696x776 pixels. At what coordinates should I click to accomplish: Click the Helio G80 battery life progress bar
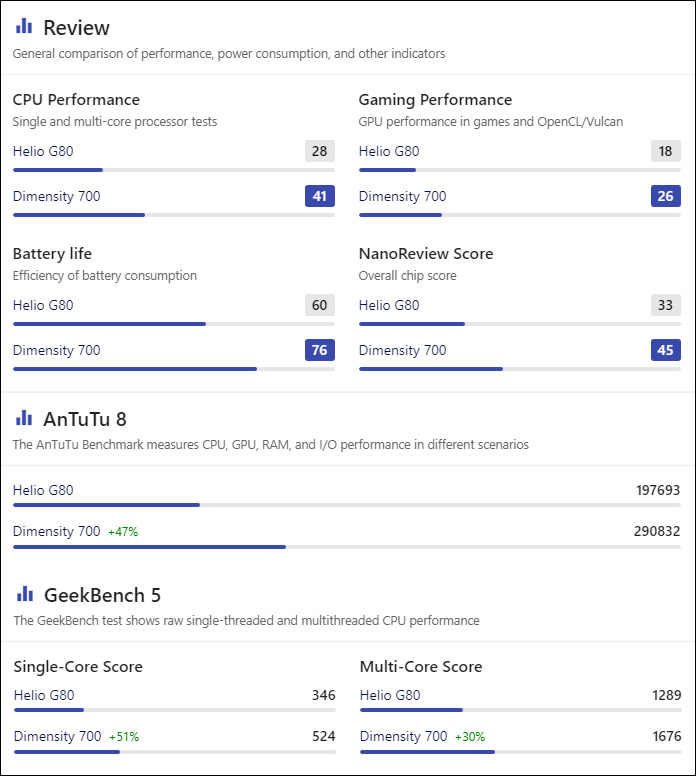(x=174, y=324)
